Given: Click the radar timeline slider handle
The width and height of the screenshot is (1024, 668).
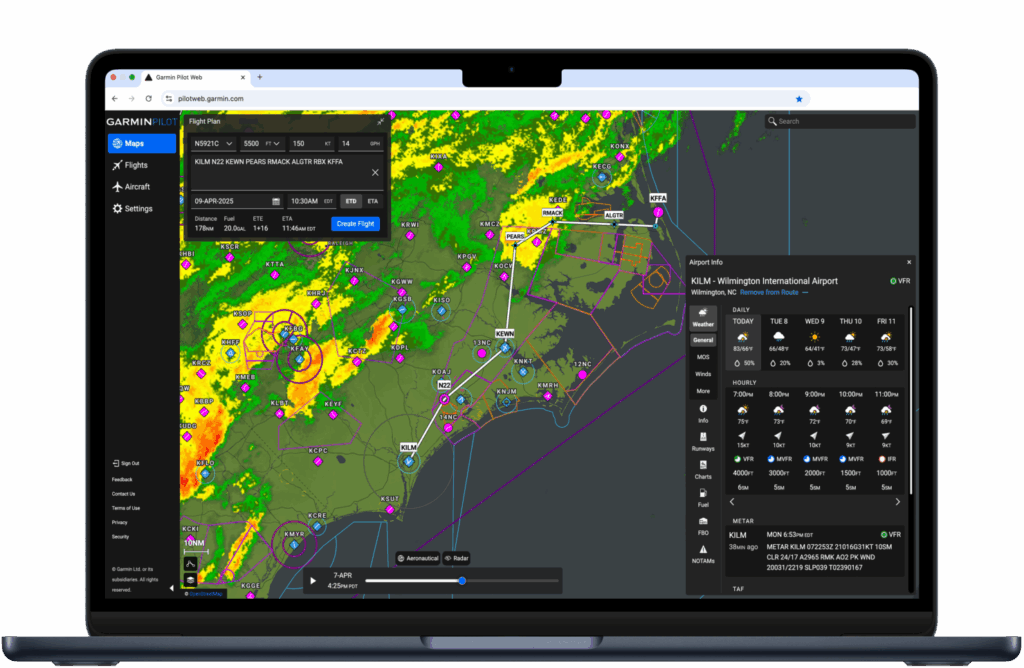Looking at the screenshot, I should tap(462, 580).
